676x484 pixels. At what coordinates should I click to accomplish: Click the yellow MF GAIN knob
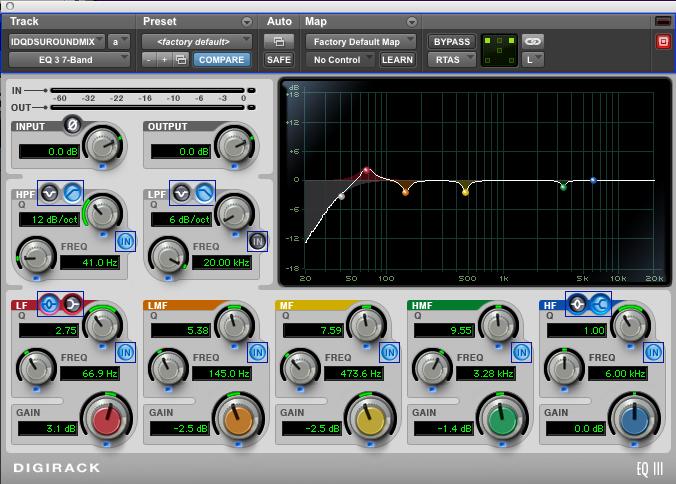370,418
